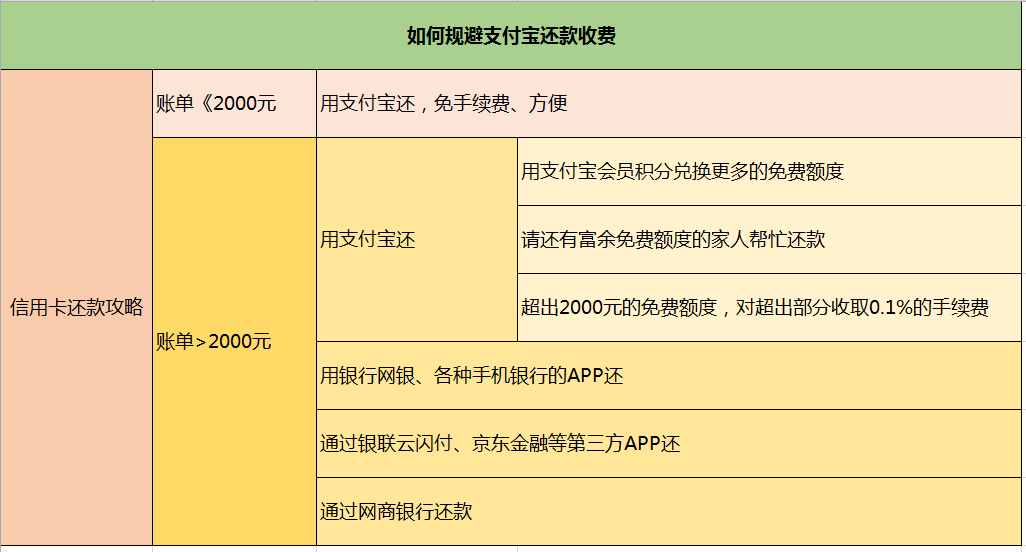
Task: Select 通过银联云闪付、京东金融等第三方APP还 cell
Action: [x=669, y=443]
